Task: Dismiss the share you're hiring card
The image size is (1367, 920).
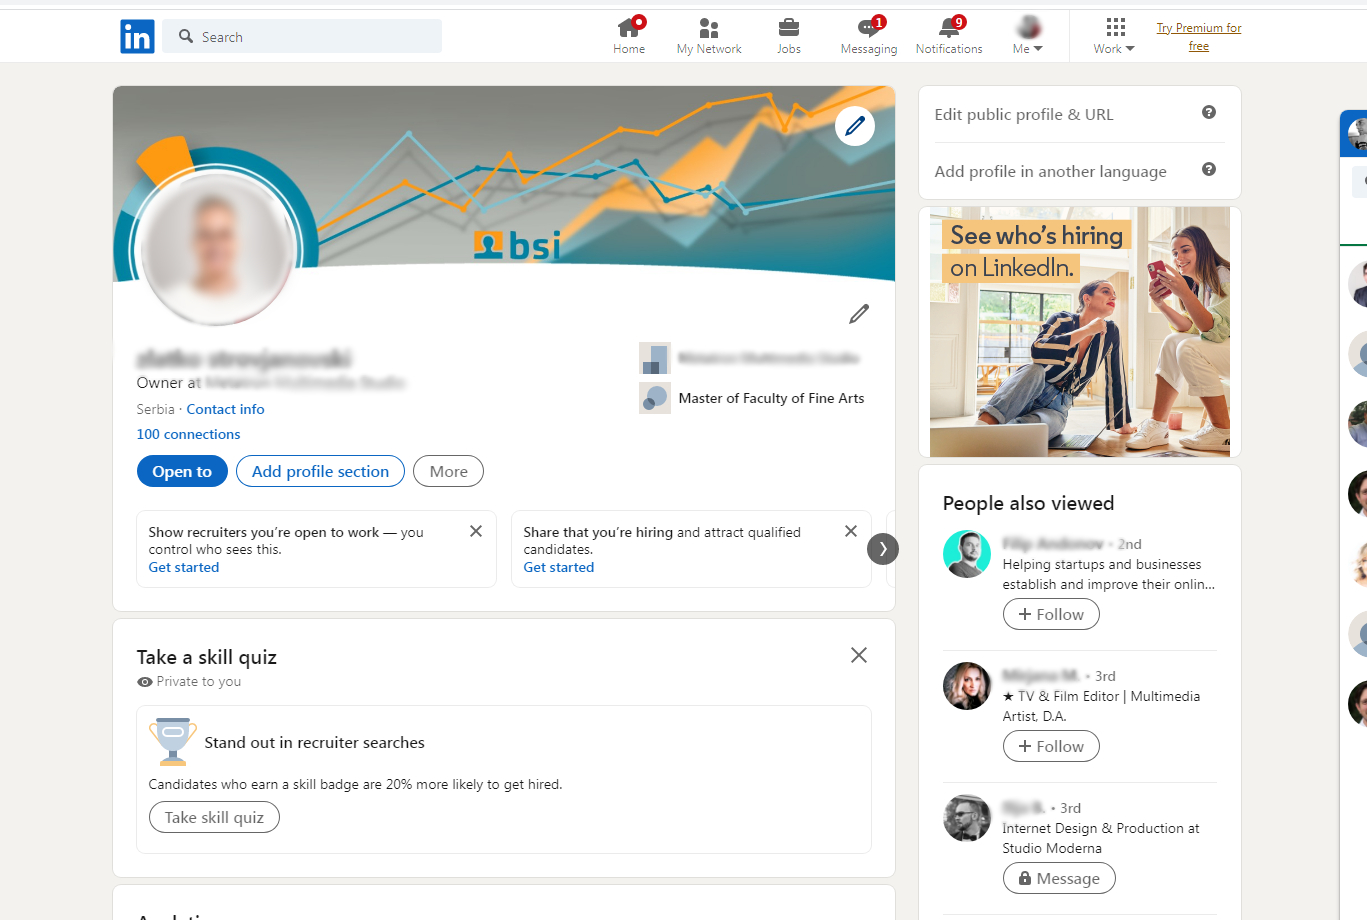Action: pos(851,531)
